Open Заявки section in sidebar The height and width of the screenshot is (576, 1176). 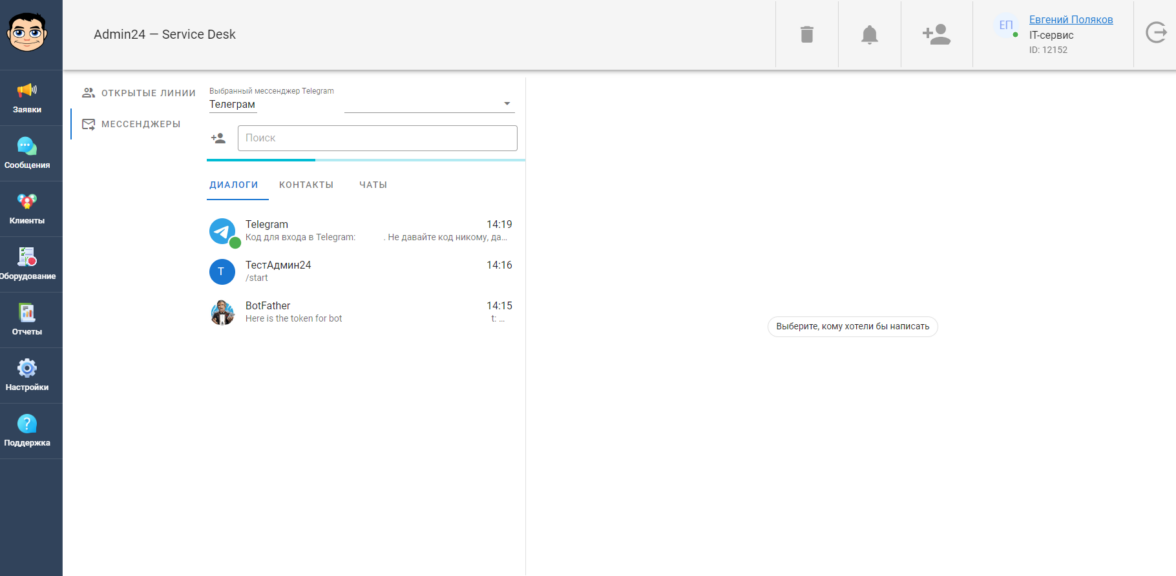[28, 98]
